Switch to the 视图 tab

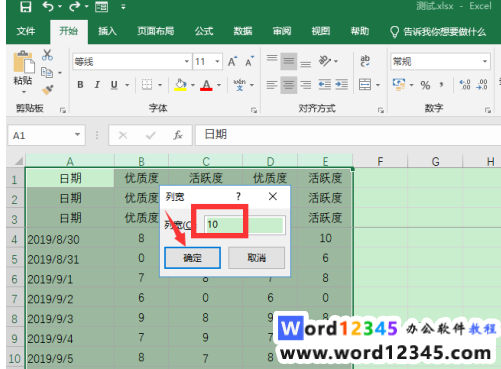point(321,31)
